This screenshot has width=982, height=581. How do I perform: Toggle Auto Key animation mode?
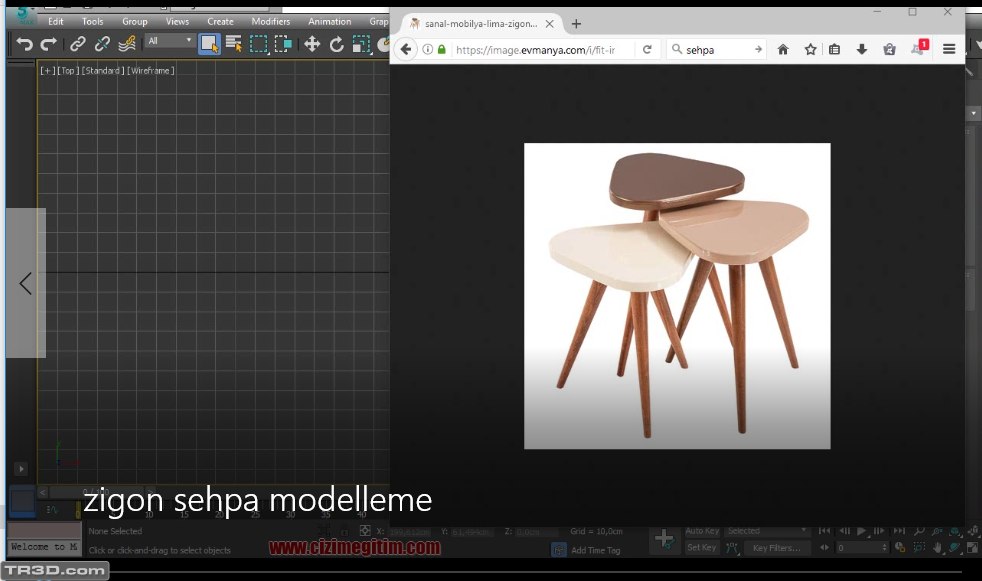[702, 531]
